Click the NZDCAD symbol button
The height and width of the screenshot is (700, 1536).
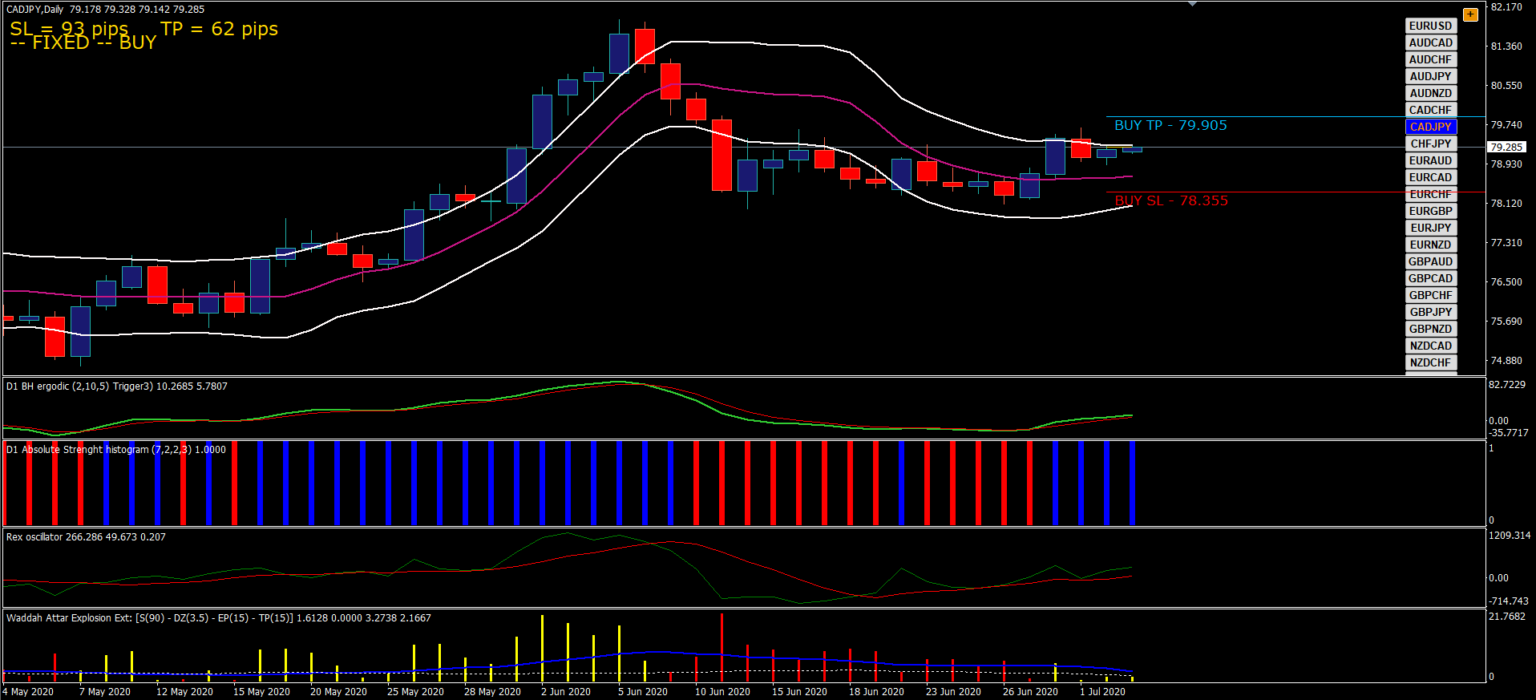(1430, 345)
